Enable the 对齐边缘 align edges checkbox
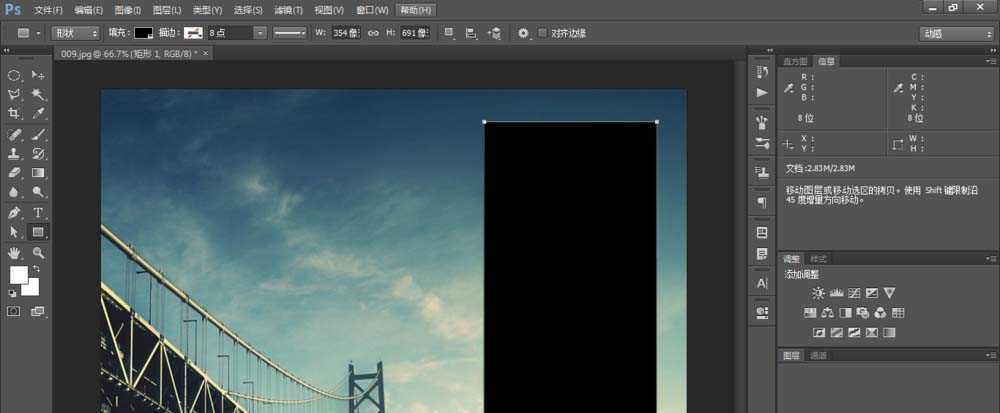The image size is (1000, 413). click(543, 33)
